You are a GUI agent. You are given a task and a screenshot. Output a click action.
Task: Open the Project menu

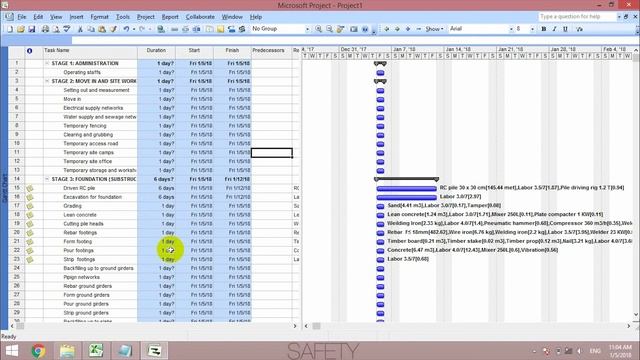click(145, 17)
